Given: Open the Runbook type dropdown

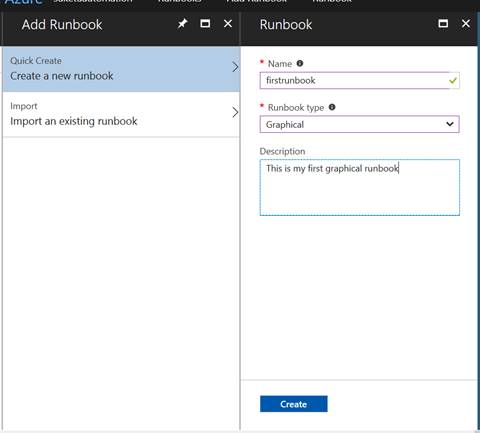Looking at the screenshot, I should point(360,124).
